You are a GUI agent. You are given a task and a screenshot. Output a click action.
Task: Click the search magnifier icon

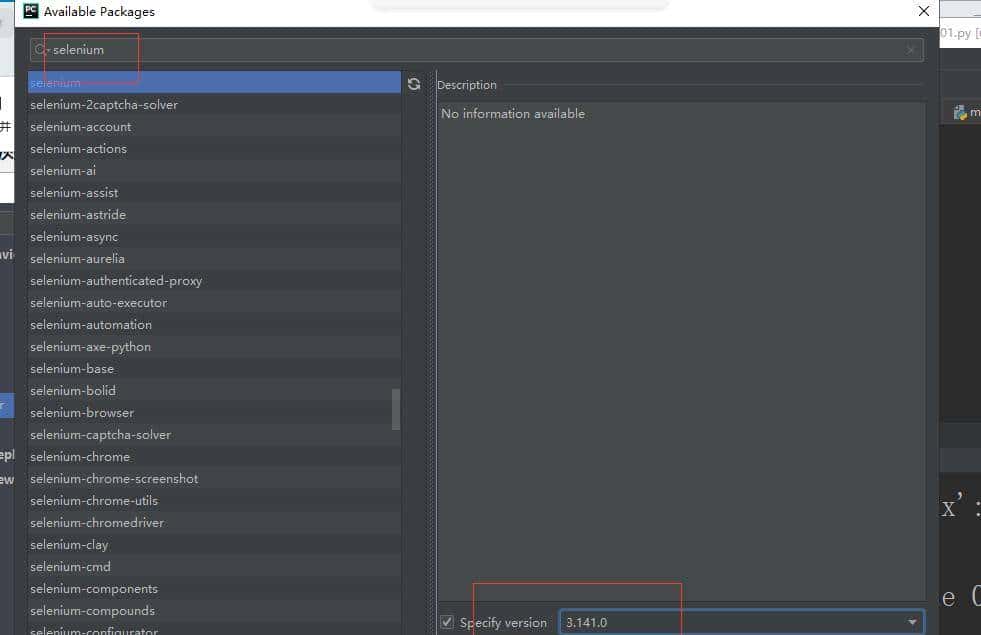40,50
